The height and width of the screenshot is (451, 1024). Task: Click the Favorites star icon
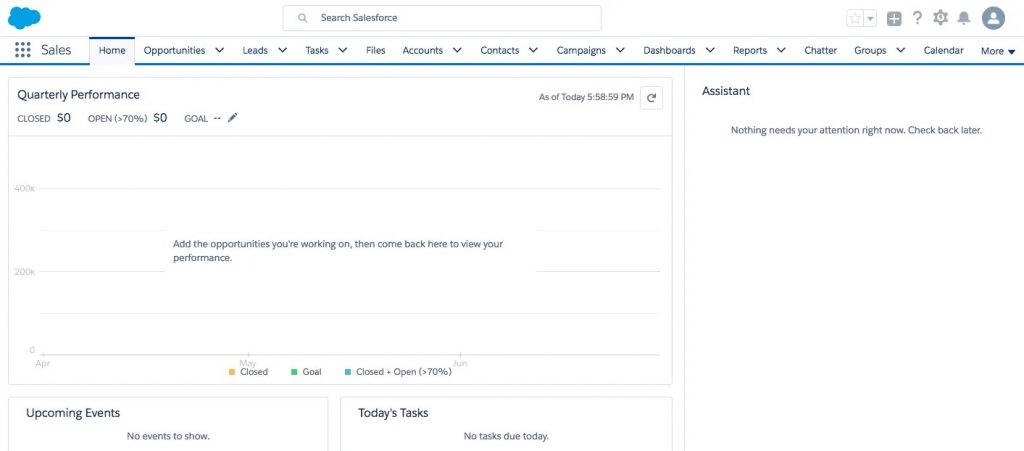855,18
